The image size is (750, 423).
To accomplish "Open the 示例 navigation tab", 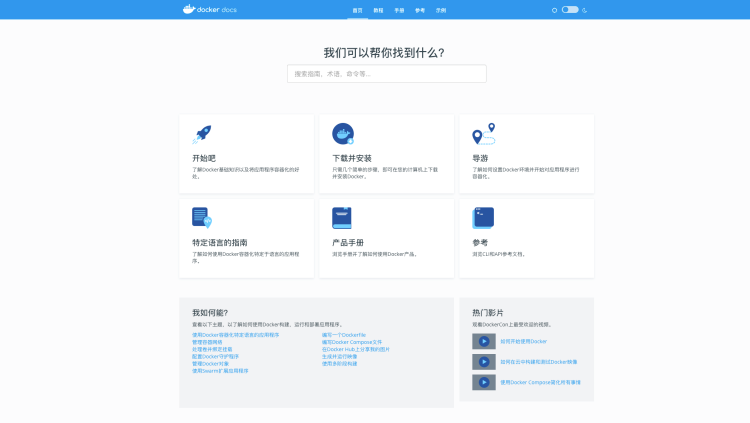I will click(441, 10).
